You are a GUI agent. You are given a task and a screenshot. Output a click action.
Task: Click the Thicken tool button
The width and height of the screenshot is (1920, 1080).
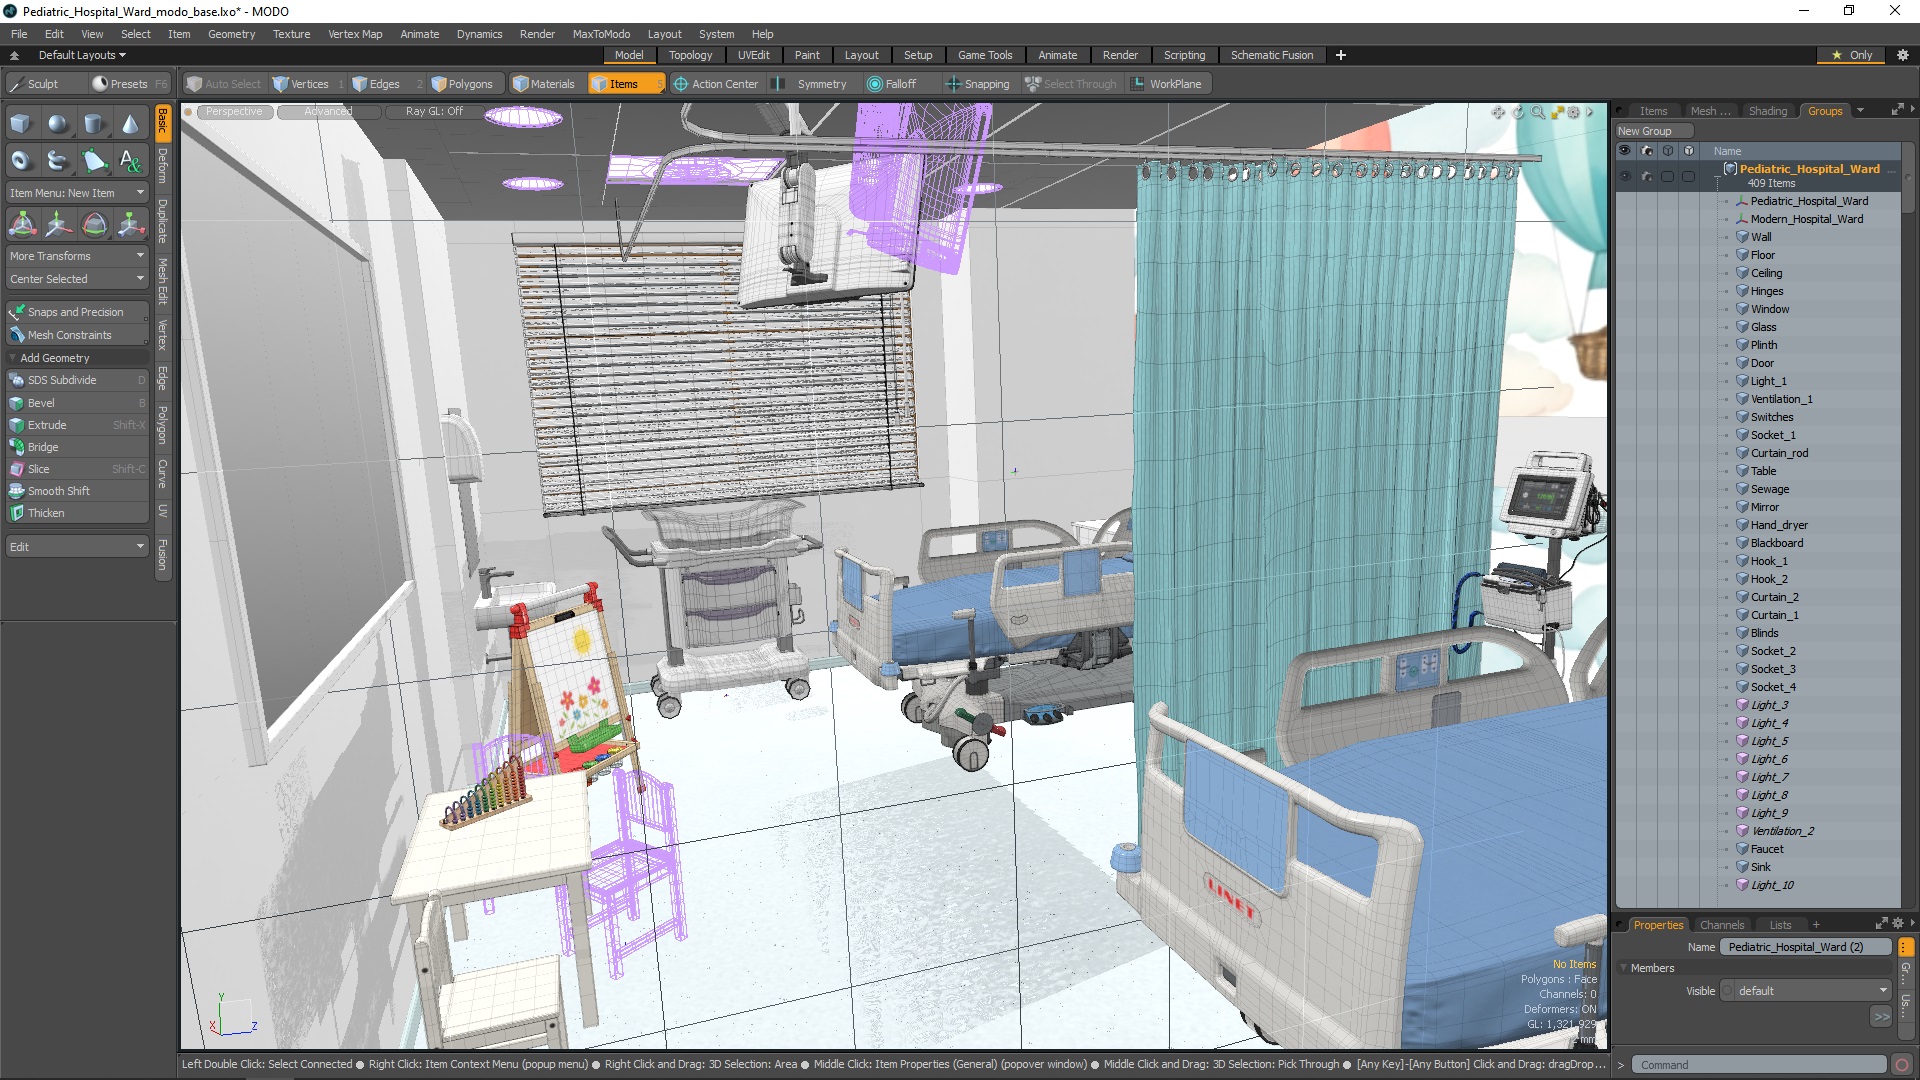pos(77,513)
